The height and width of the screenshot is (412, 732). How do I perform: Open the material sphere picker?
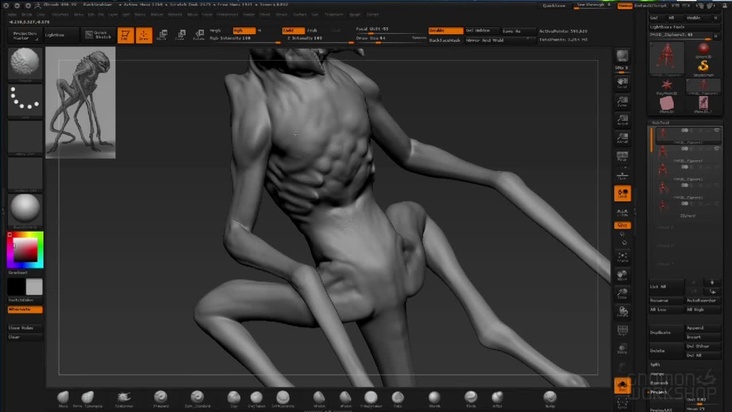25,210
